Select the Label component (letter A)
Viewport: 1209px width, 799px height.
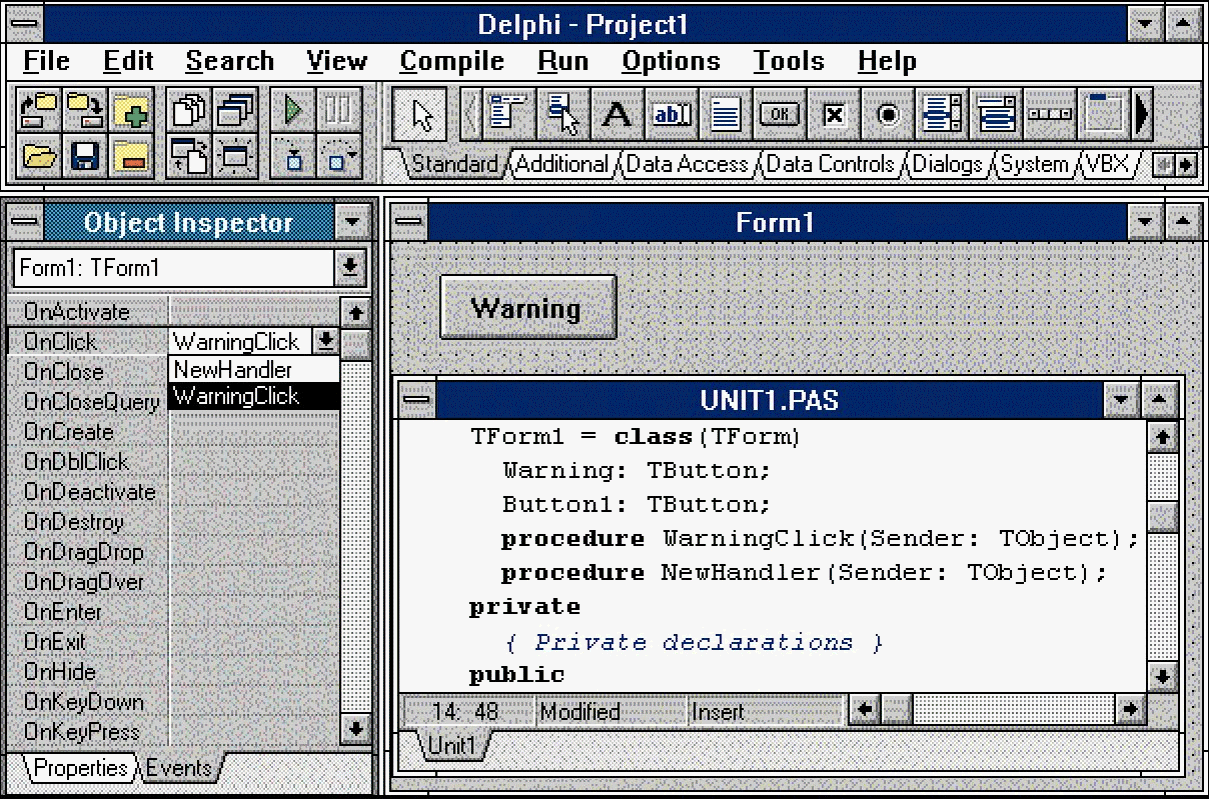616,115
